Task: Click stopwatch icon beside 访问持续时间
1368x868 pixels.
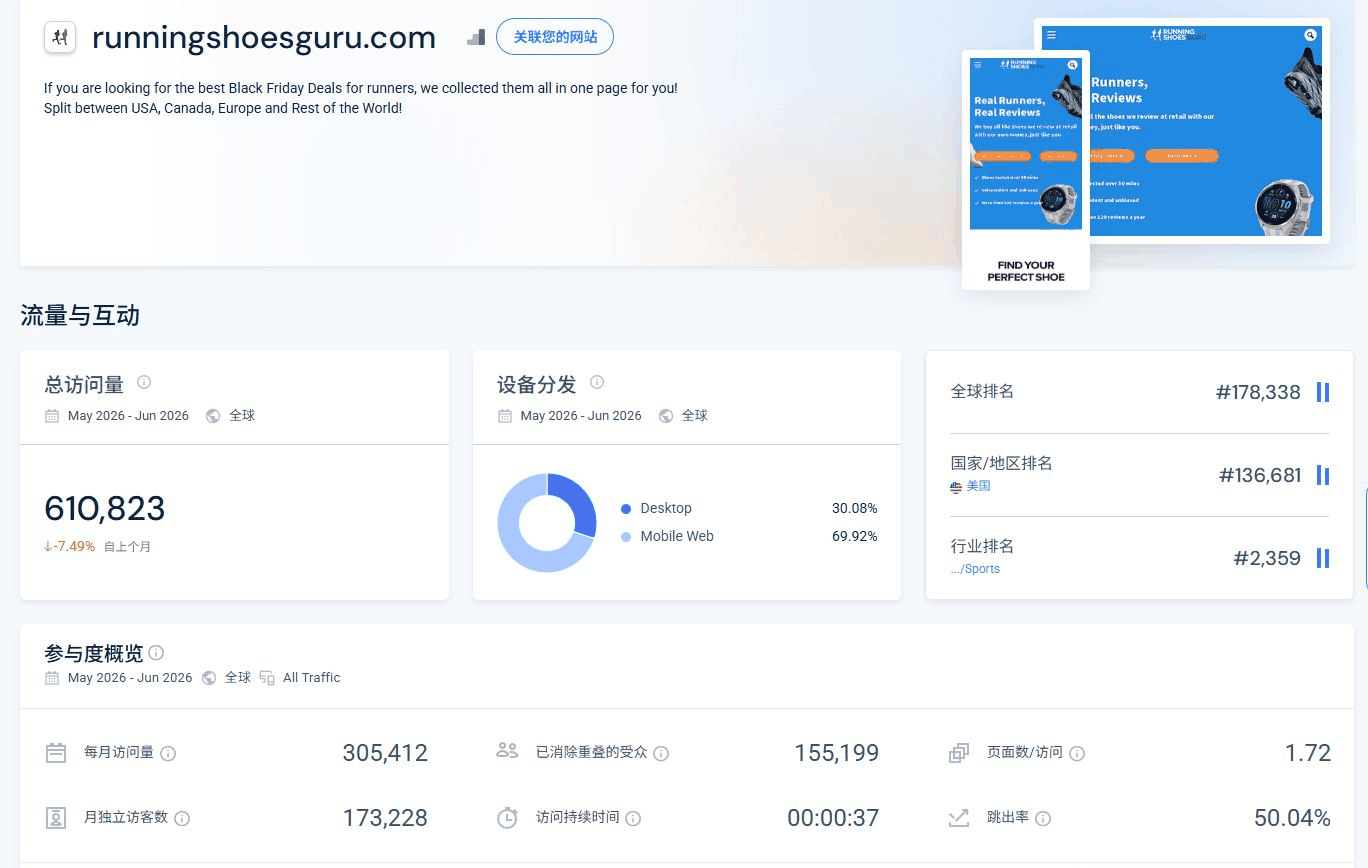Action: pyautogui.click(x=507, y=817)
